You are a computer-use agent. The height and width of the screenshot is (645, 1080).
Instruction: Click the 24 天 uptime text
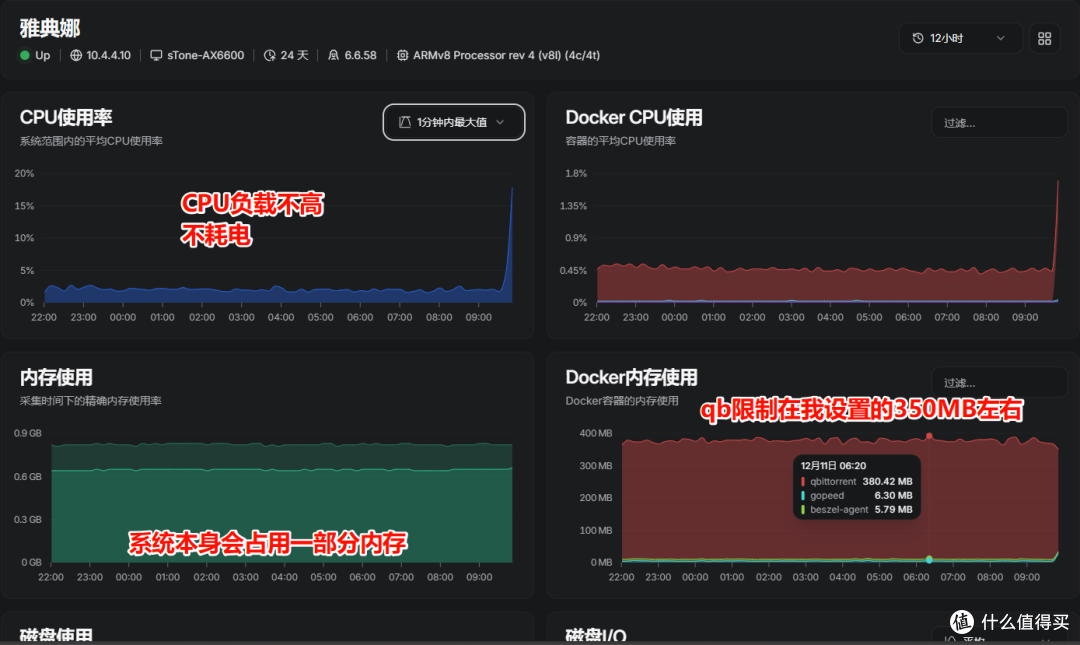(294, 55)
